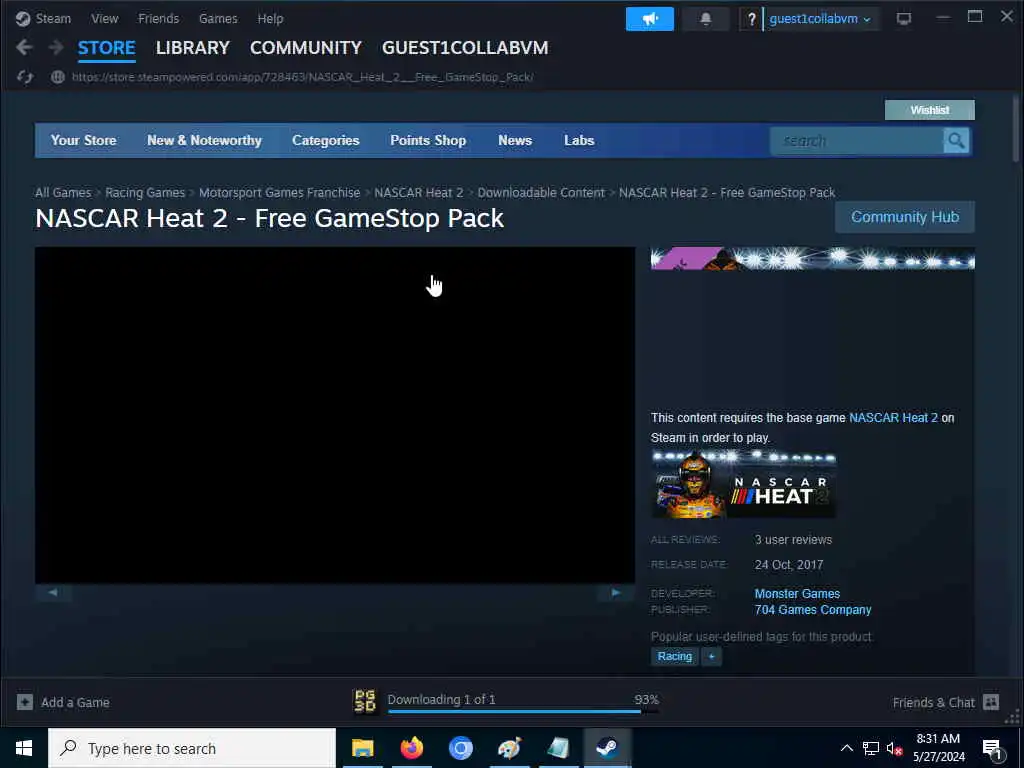Show hidden tray icons chevron
The width and height of the screenshot is (1024, 768).
[x=846, y=748]
